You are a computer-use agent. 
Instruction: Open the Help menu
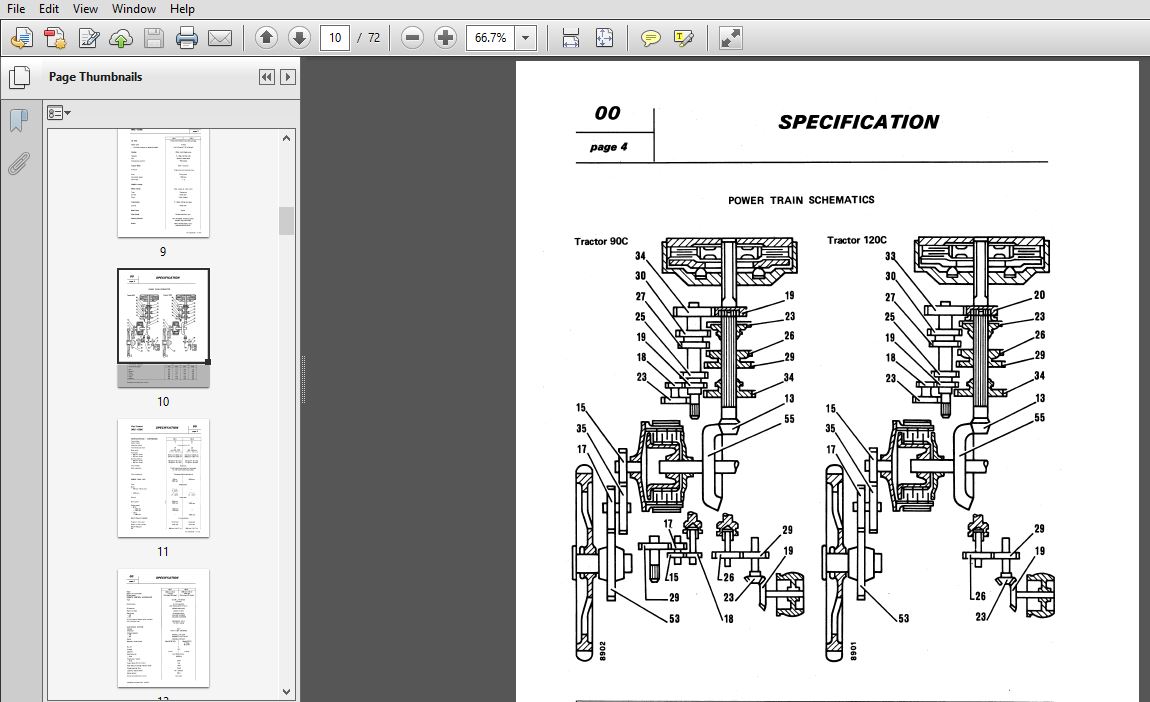click(182, 9)
